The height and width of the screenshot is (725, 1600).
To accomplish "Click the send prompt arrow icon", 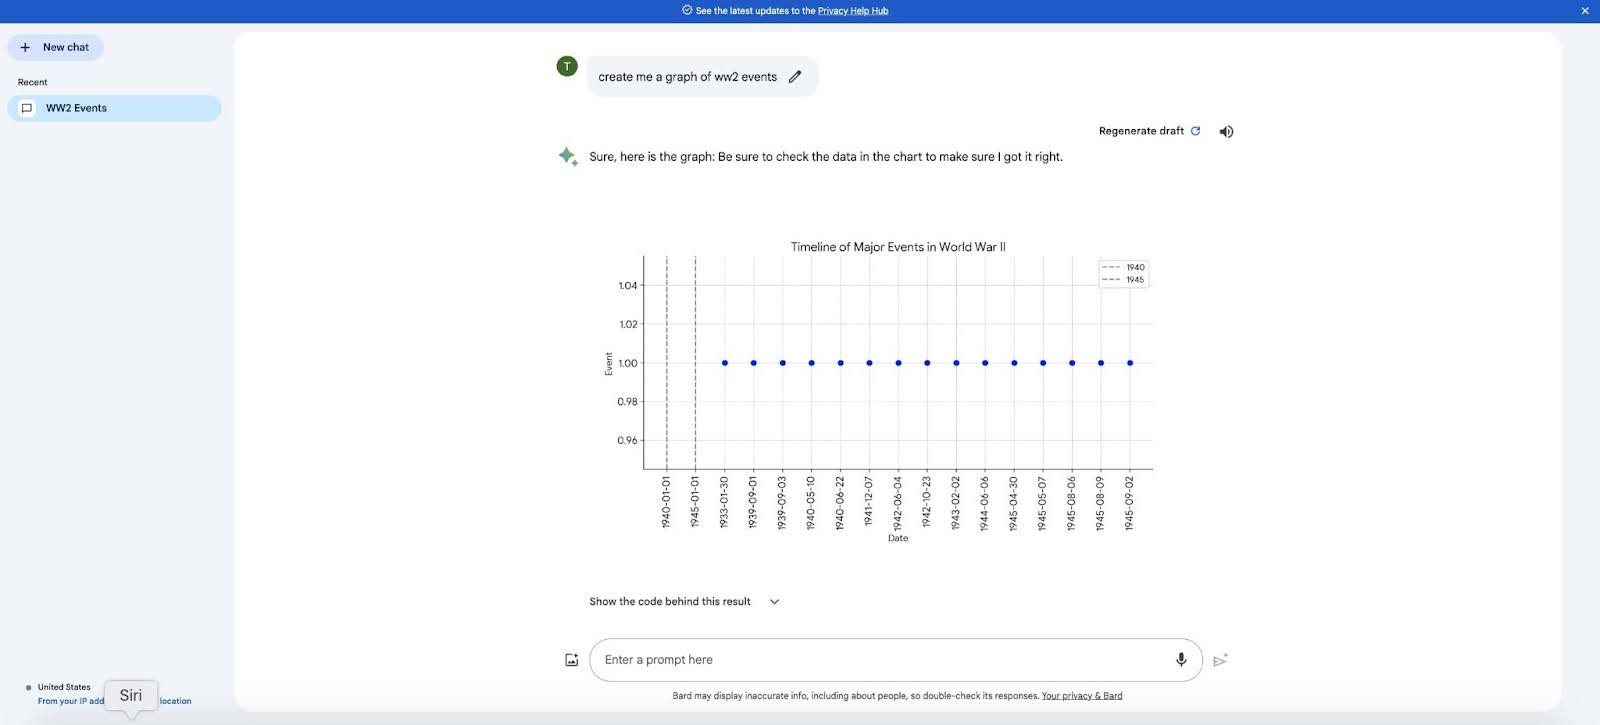I will coord(1220,660).
